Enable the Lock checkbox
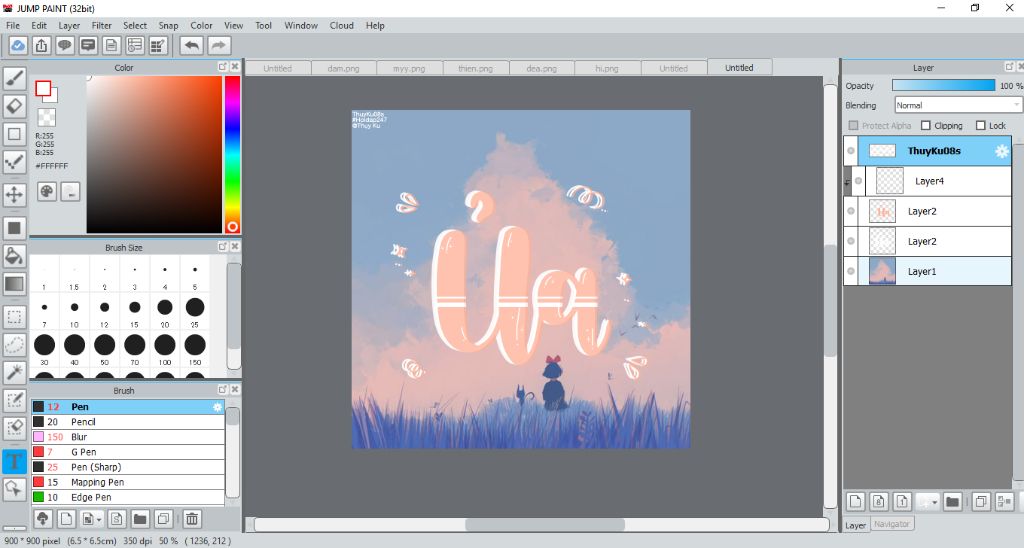 click(981, 125)
